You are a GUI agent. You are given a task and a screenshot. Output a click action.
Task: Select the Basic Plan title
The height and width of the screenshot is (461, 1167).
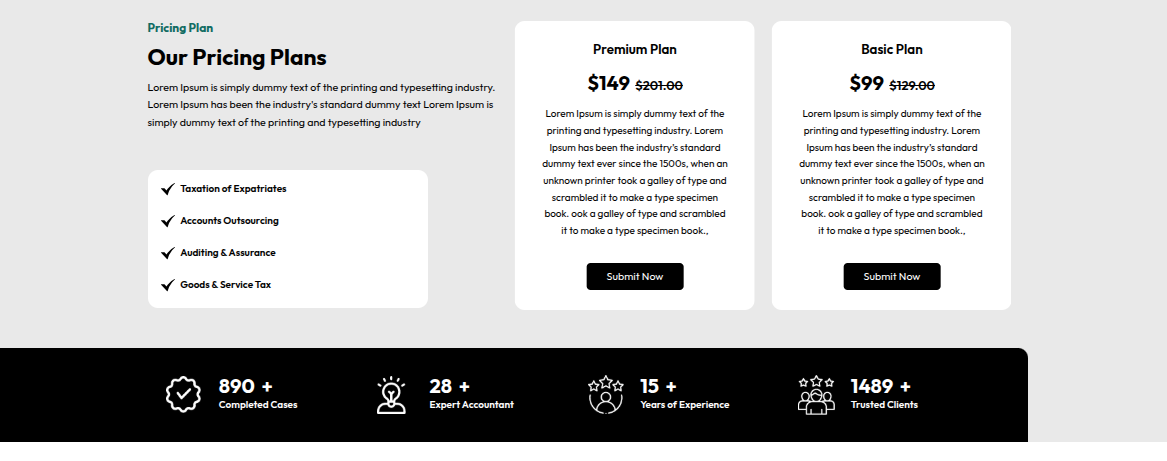pos(891,49)
